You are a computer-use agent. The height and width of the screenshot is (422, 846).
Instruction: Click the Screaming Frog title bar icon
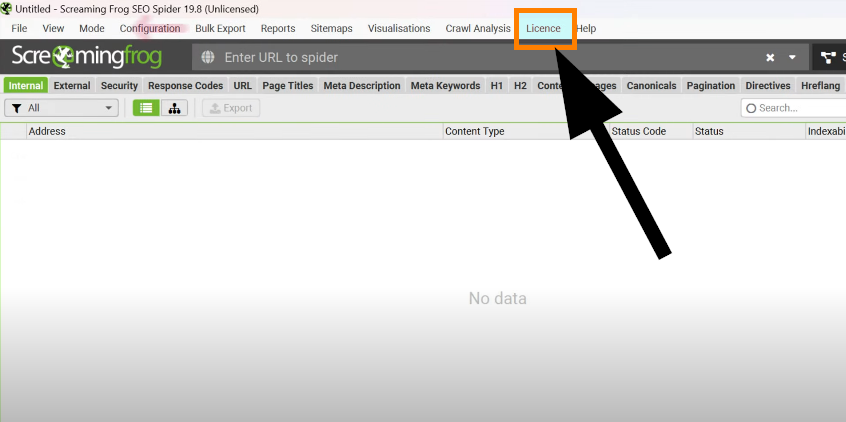click(x=6, y=9)
